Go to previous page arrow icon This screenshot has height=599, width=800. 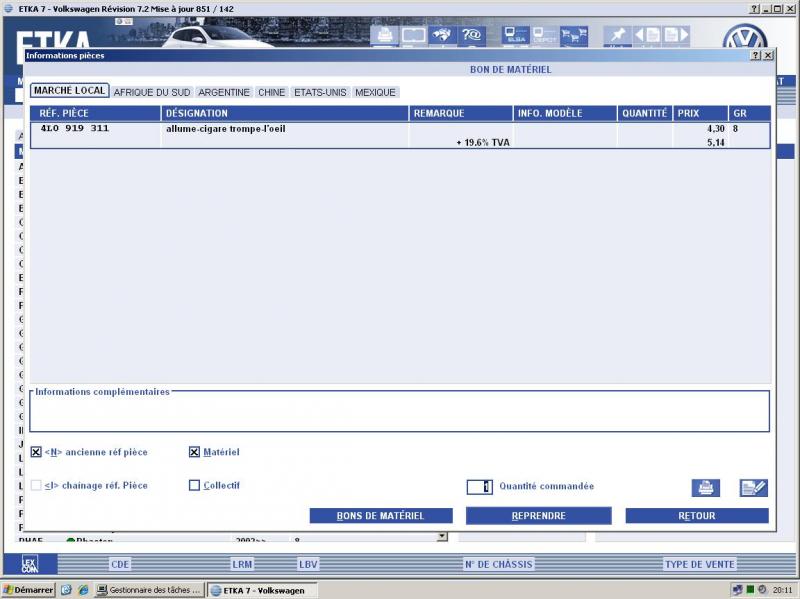[x=646, y=35]
